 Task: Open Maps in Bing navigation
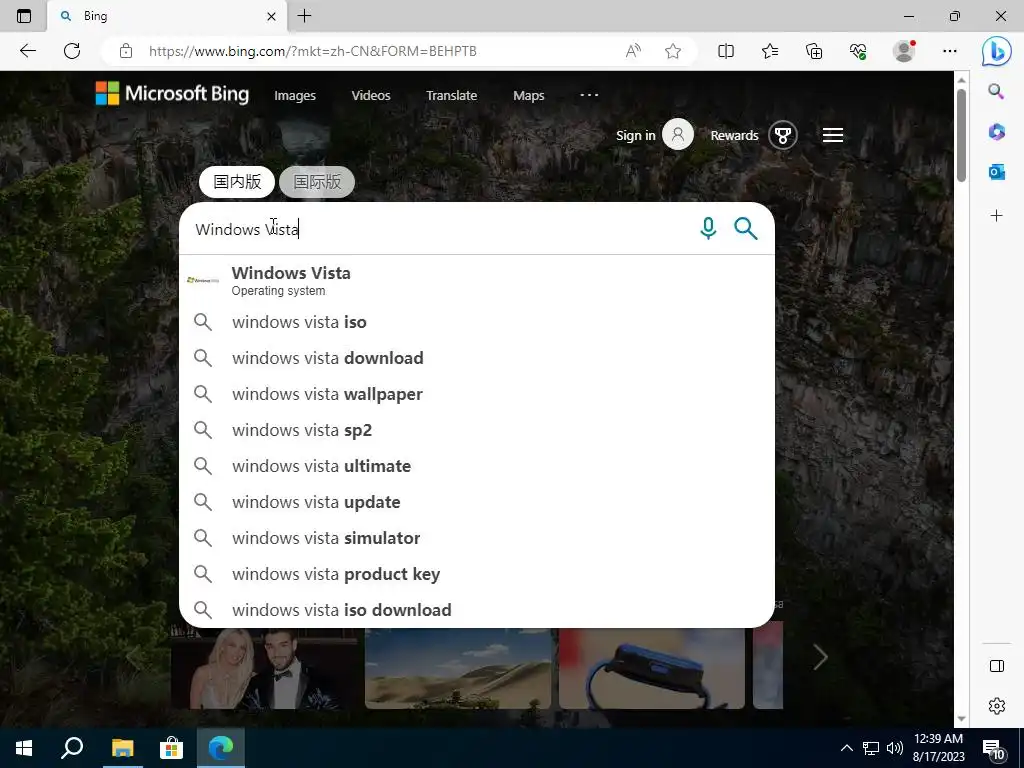[528, 96]
